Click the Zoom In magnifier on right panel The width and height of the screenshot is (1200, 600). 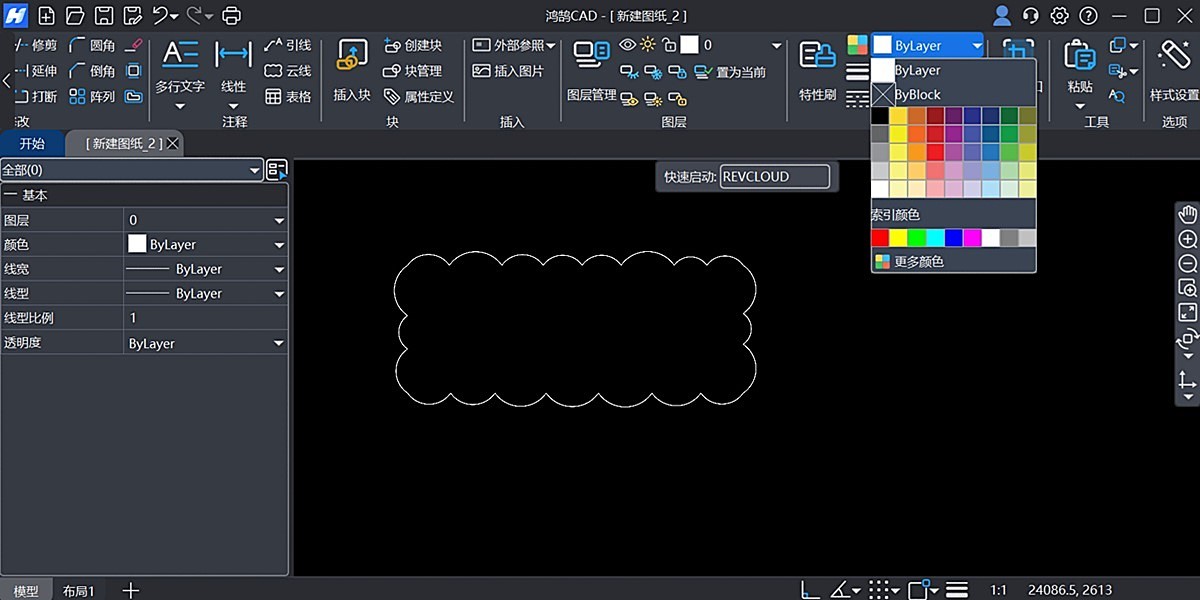pyautogui.click(x=1187, y=239)
